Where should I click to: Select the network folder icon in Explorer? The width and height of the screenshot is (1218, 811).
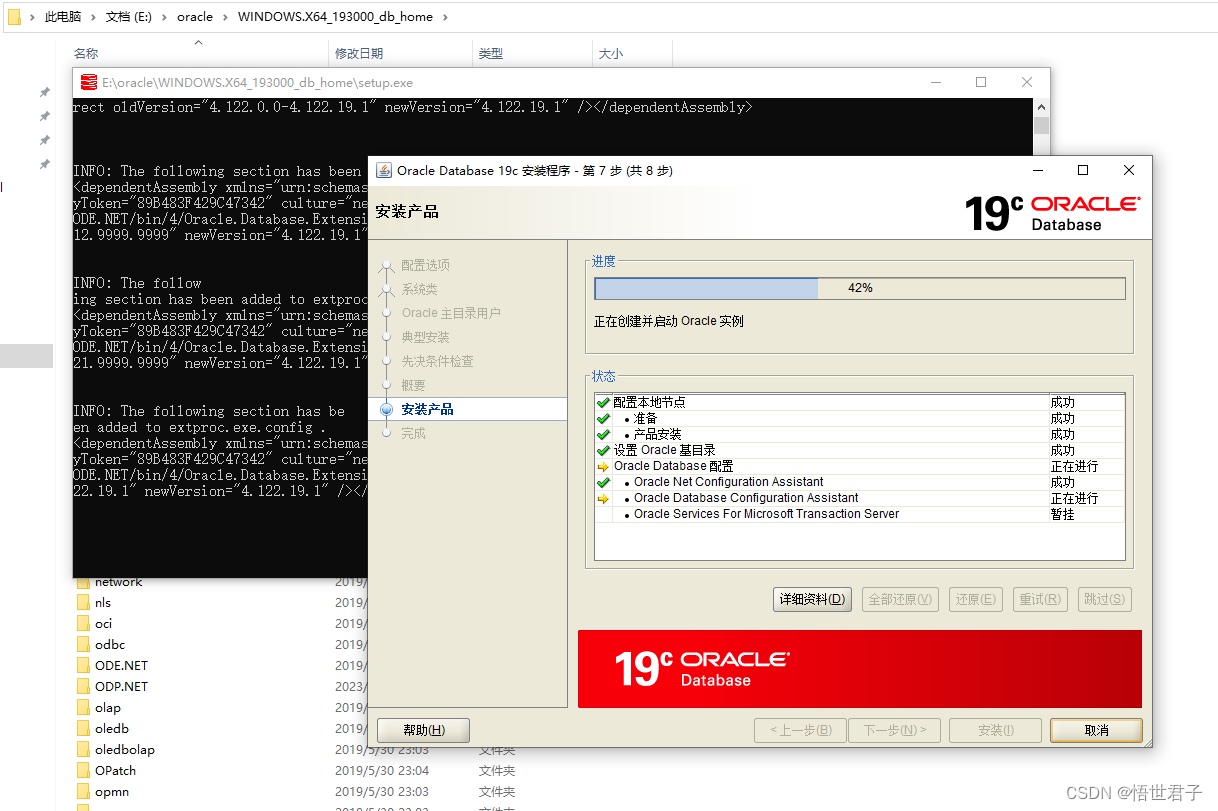[x=83, y=582]
